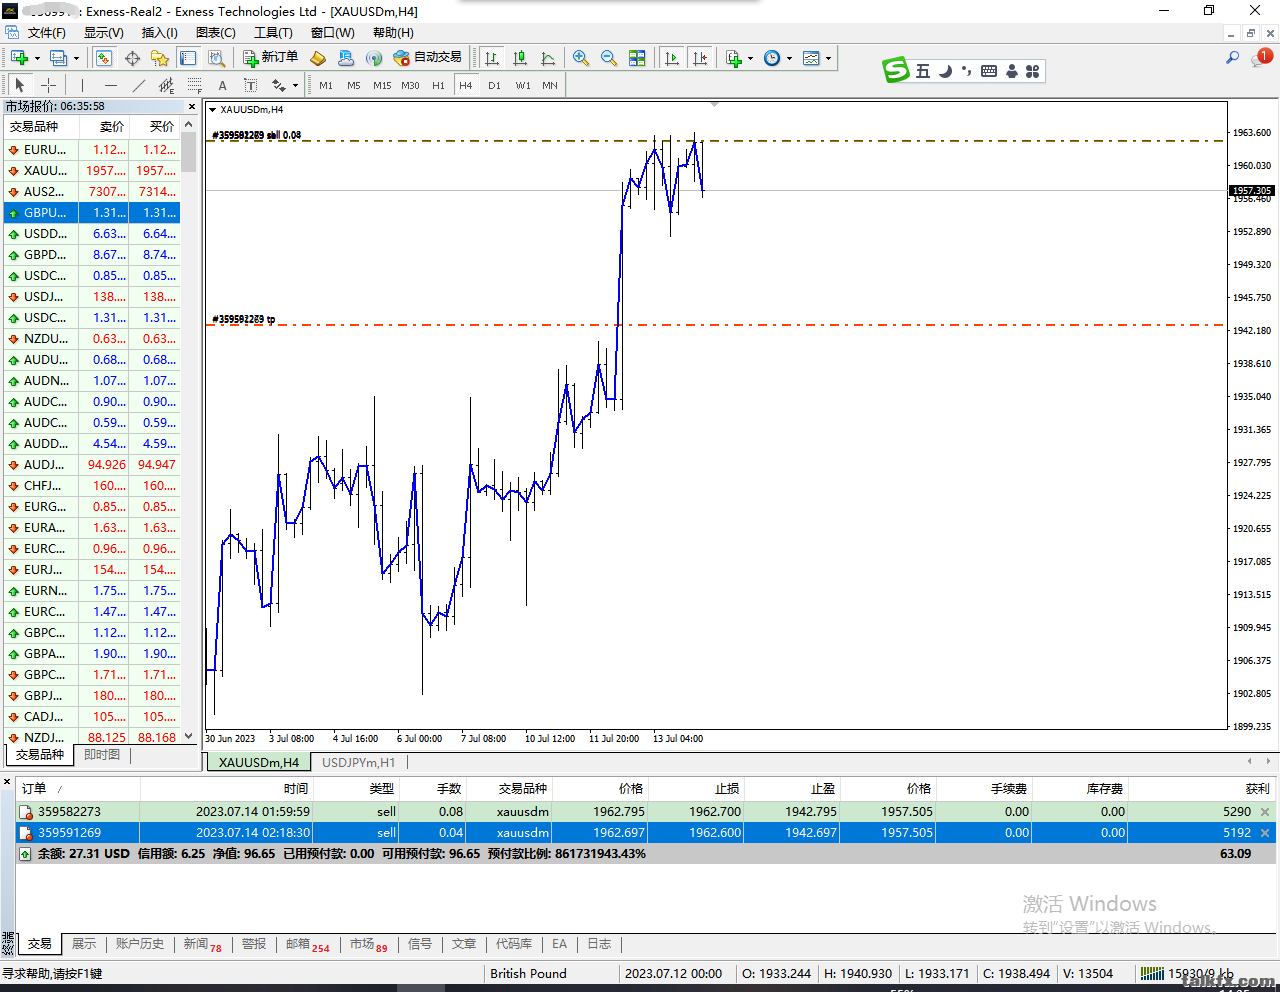Close the Market Watch panel
The image size is (1280, 992).
tap(192, 106)
